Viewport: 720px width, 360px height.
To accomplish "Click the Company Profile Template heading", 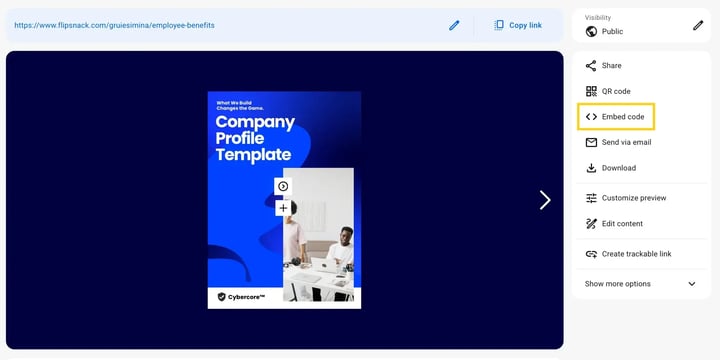I will click(255, 138).
